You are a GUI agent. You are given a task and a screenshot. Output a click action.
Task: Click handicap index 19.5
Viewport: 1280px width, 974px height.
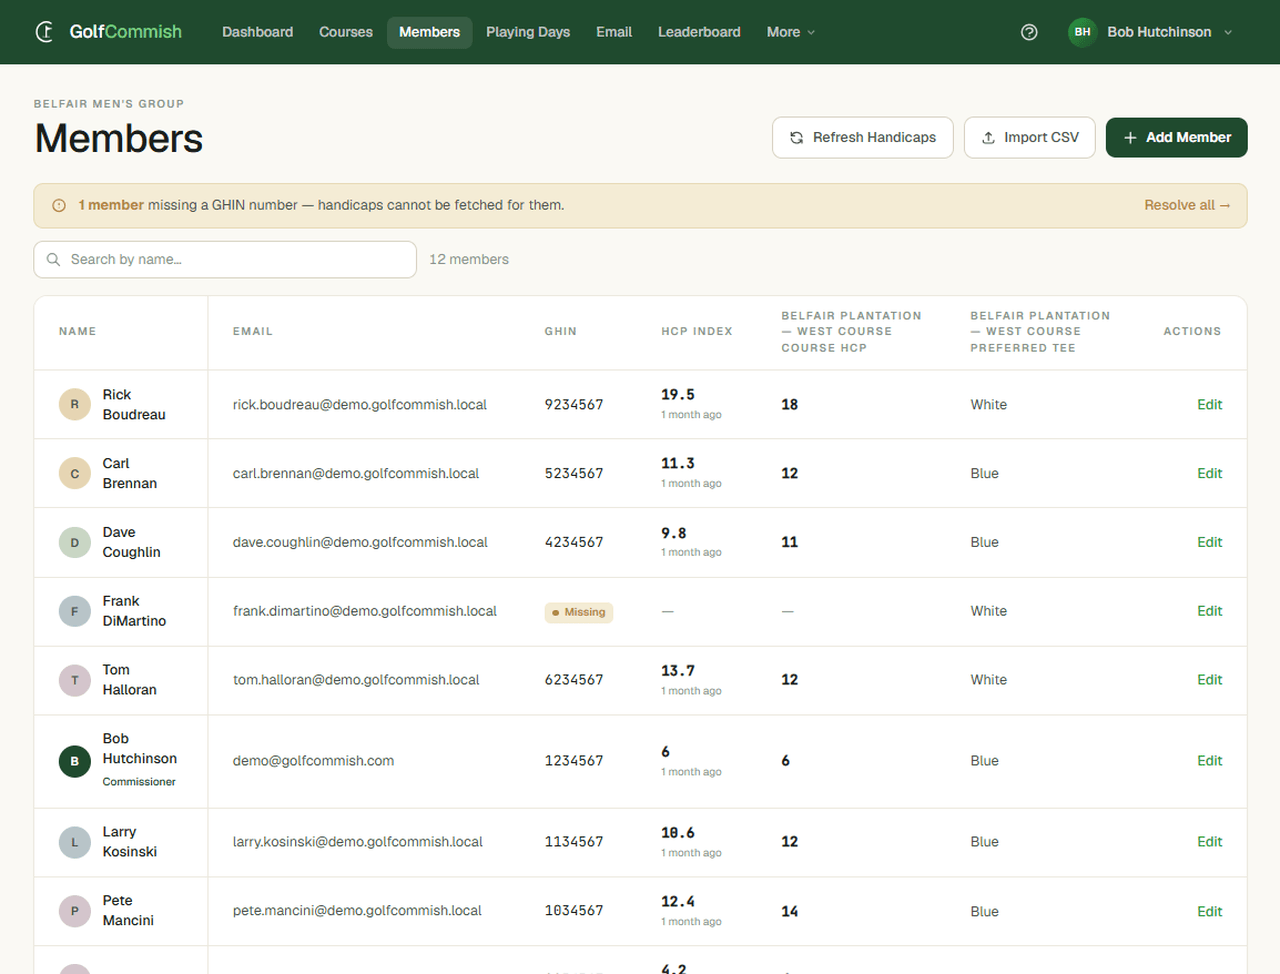click(x=678, y=395)
